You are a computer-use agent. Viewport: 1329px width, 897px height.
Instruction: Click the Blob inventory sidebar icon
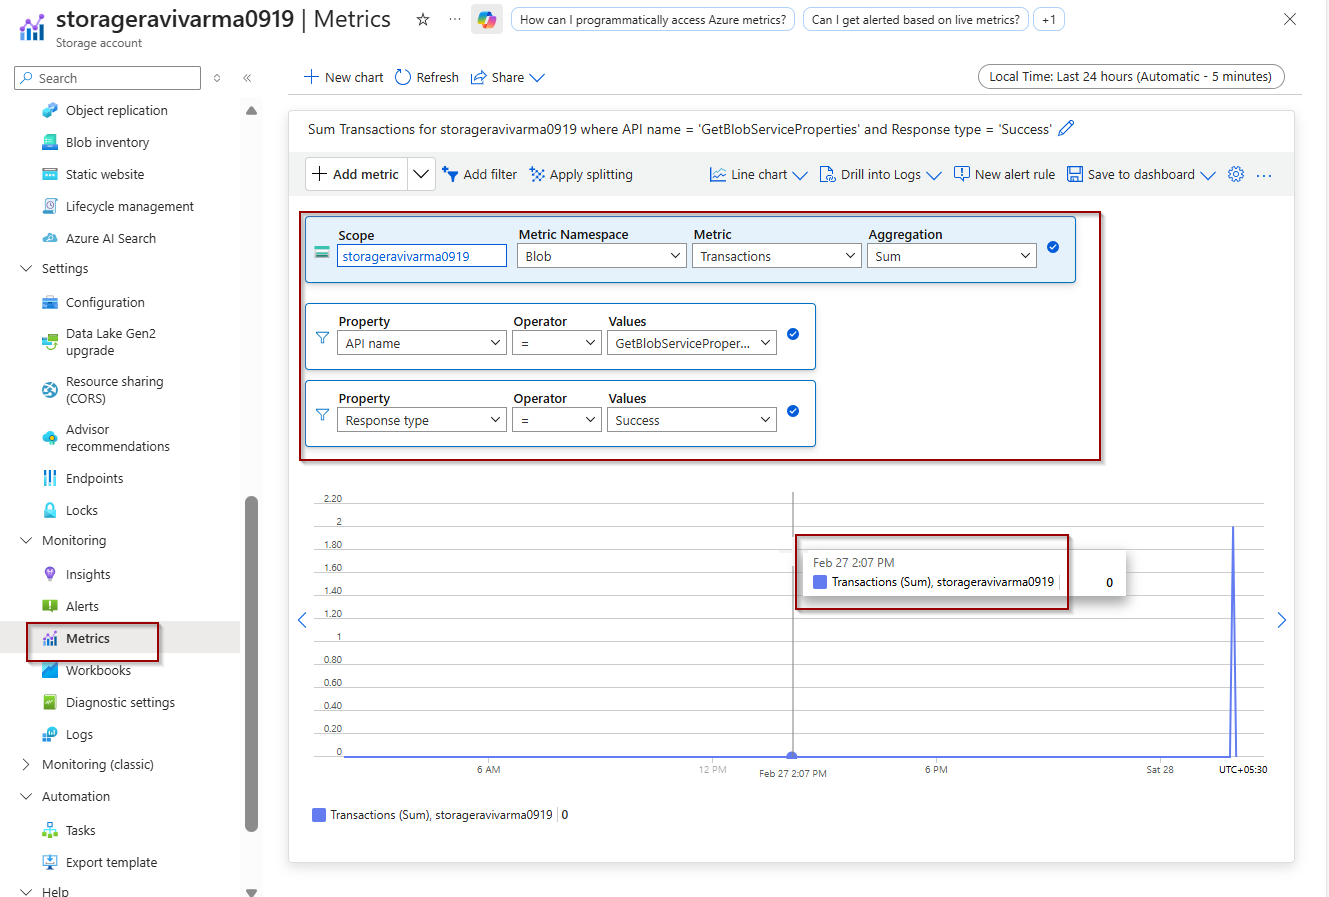pyautogui.click(x=50, y=142)
